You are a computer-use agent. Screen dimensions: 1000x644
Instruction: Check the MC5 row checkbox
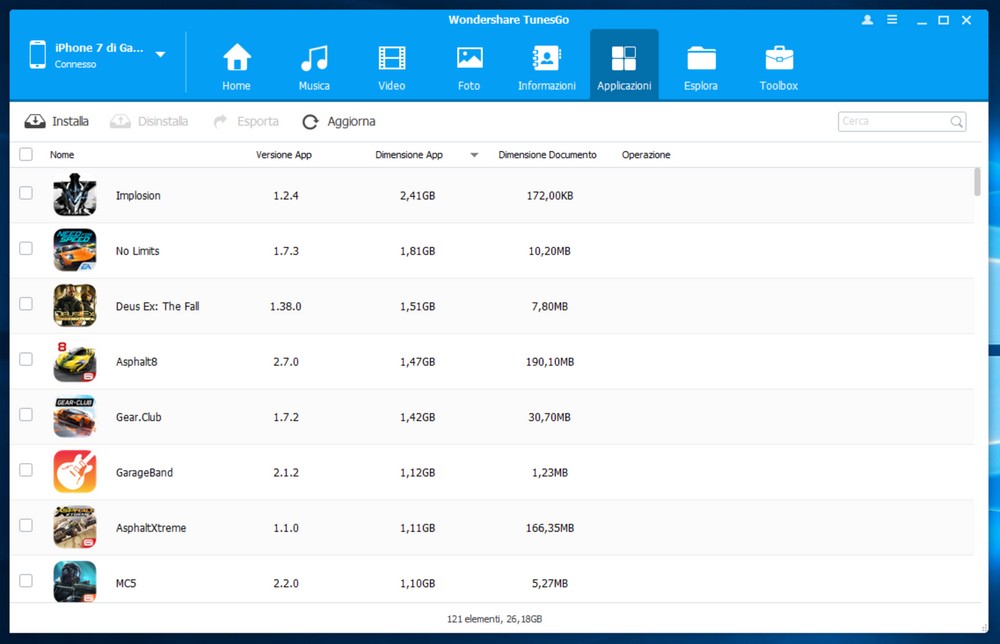click(26, 581)
